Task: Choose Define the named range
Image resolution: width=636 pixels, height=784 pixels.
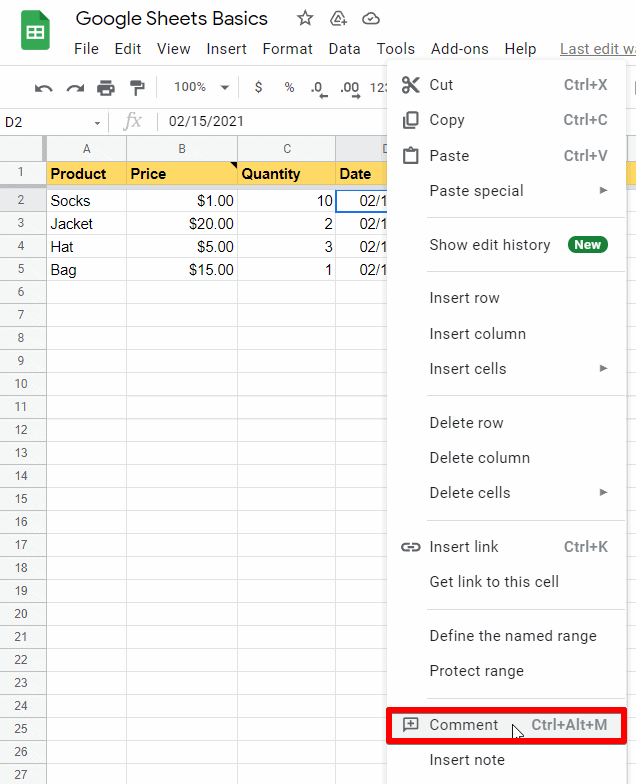Action: click(x=506, y=636)
